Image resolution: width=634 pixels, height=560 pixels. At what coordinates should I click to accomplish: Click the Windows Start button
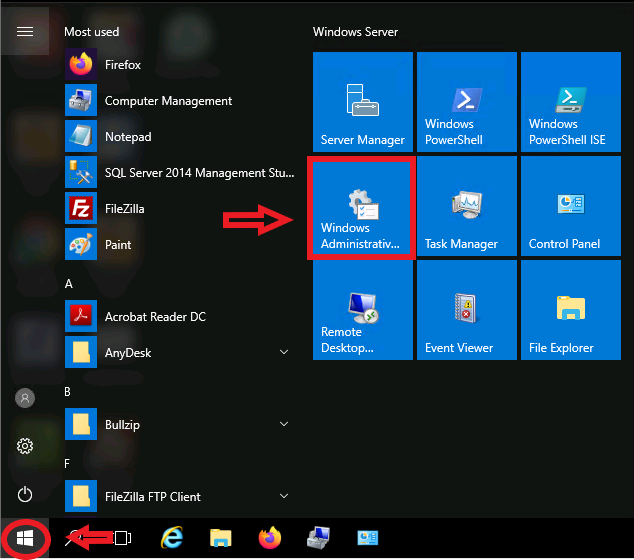pos(25,539)
